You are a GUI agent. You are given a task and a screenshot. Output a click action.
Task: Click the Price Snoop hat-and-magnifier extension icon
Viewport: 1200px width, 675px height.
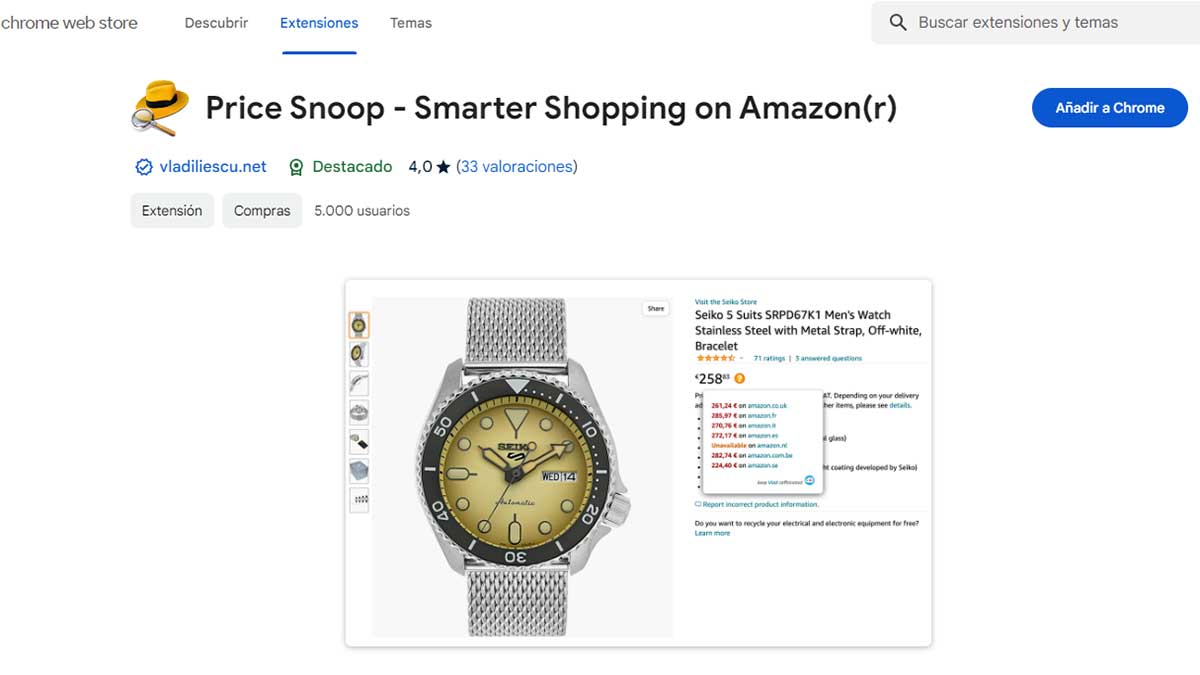pos(160,107)
